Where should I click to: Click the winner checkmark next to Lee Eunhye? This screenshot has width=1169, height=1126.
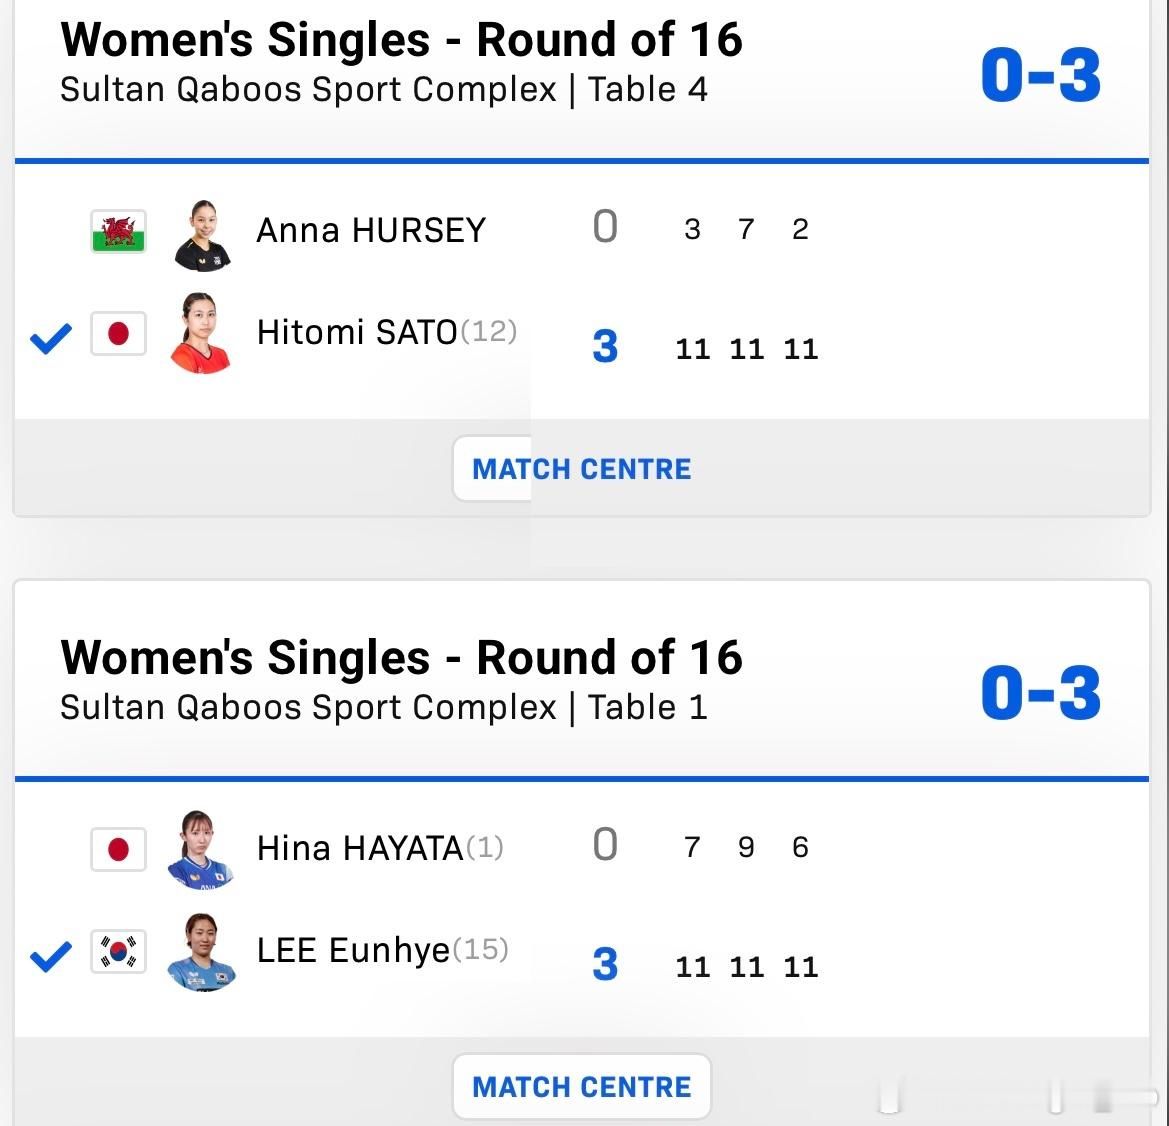[x=51, y=957]
